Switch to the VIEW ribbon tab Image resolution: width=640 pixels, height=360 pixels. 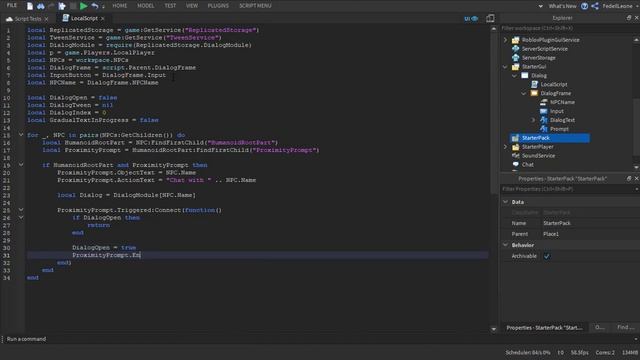click(192, 6)
